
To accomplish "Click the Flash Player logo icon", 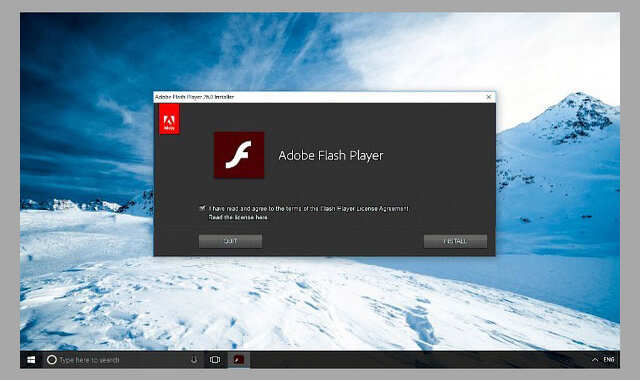I will tap(239, 155).
